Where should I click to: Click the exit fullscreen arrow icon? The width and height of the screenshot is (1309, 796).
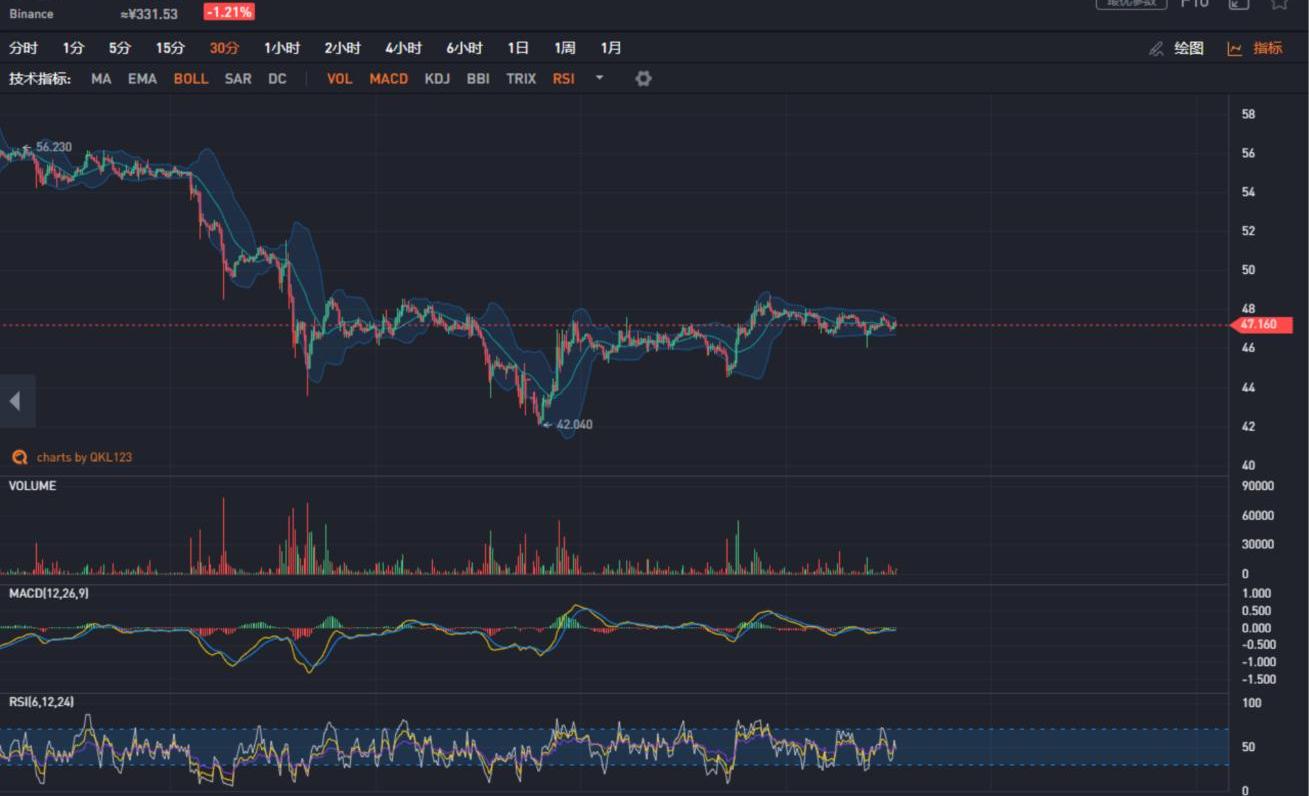coord(1239,4)
